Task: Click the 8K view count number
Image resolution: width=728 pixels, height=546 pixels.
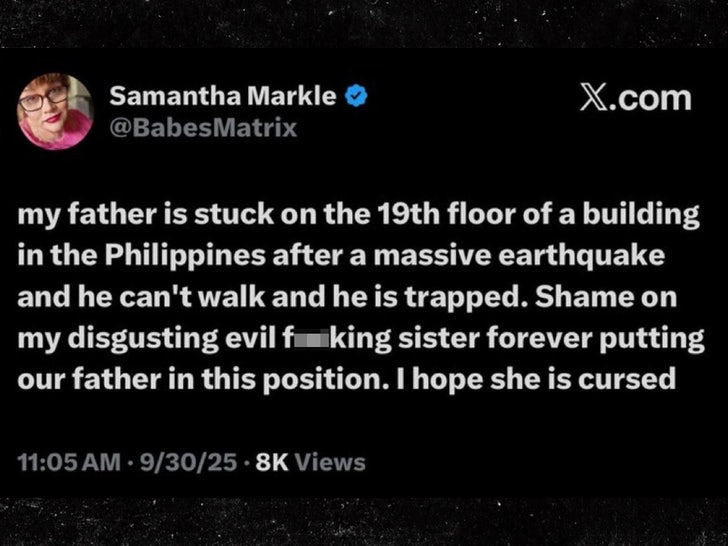Action: (x=271, y=463)
